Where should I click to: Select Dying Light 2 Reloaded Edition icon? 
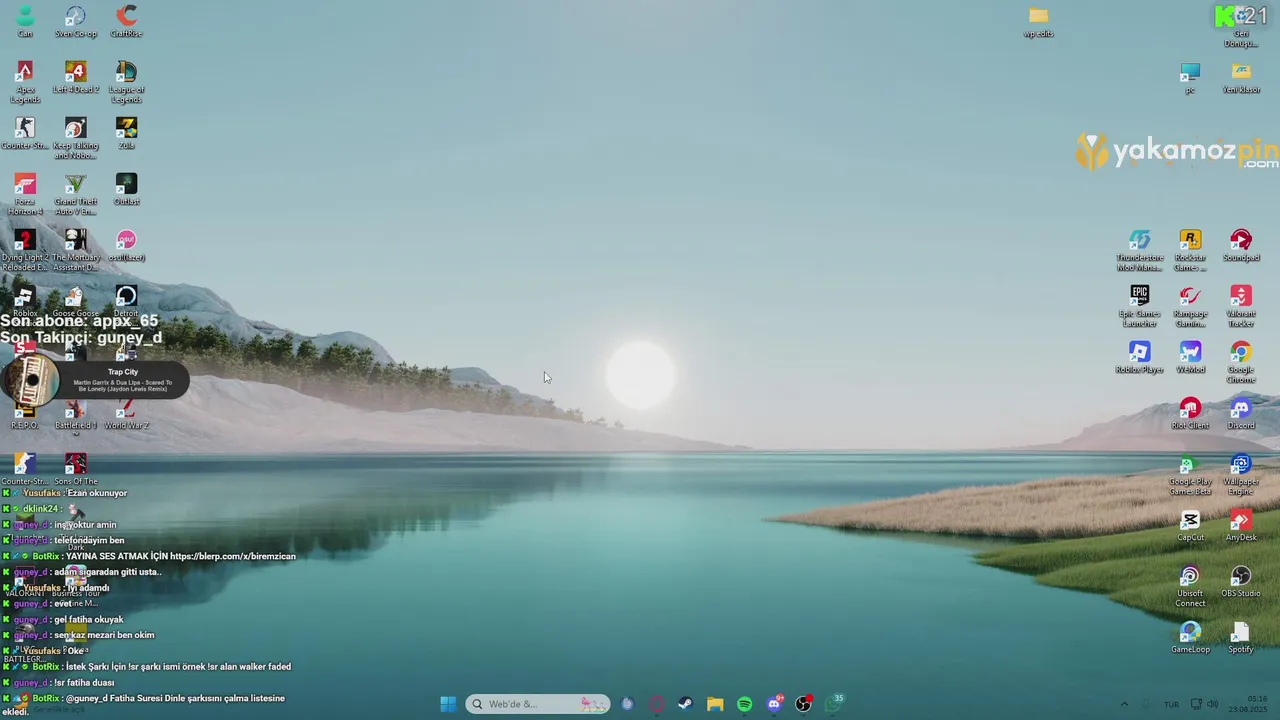coord(25,250)
